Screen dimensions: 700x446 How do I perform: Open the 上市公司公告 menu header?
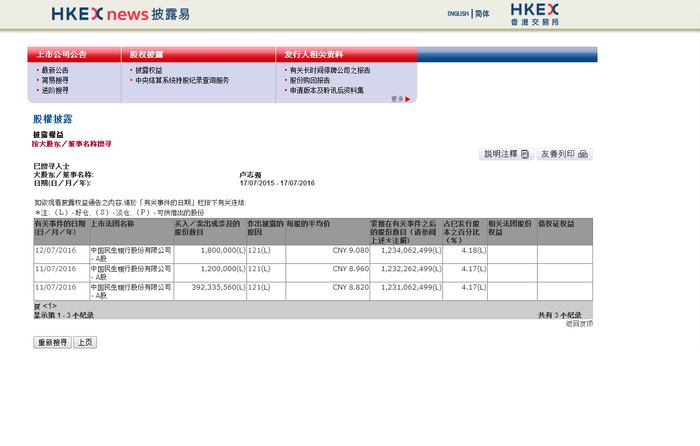coord(61,54)
